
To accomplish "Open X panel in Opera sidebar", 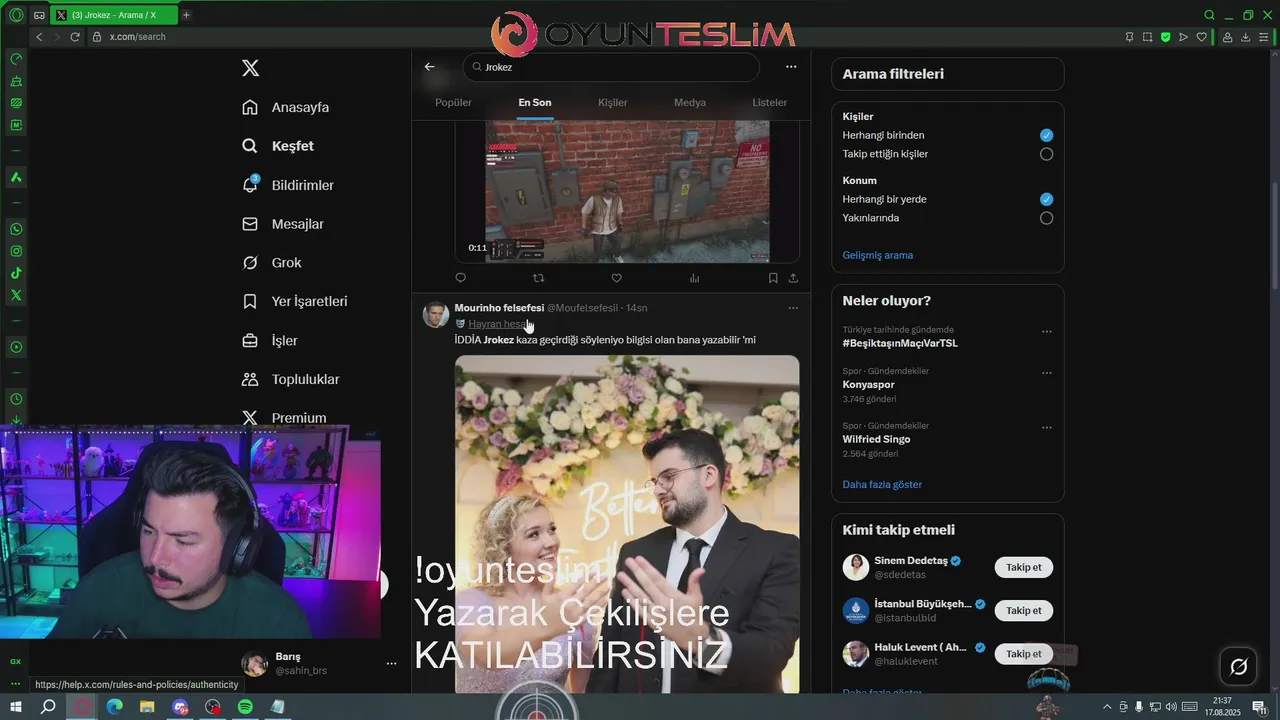I will coord(16,295).
